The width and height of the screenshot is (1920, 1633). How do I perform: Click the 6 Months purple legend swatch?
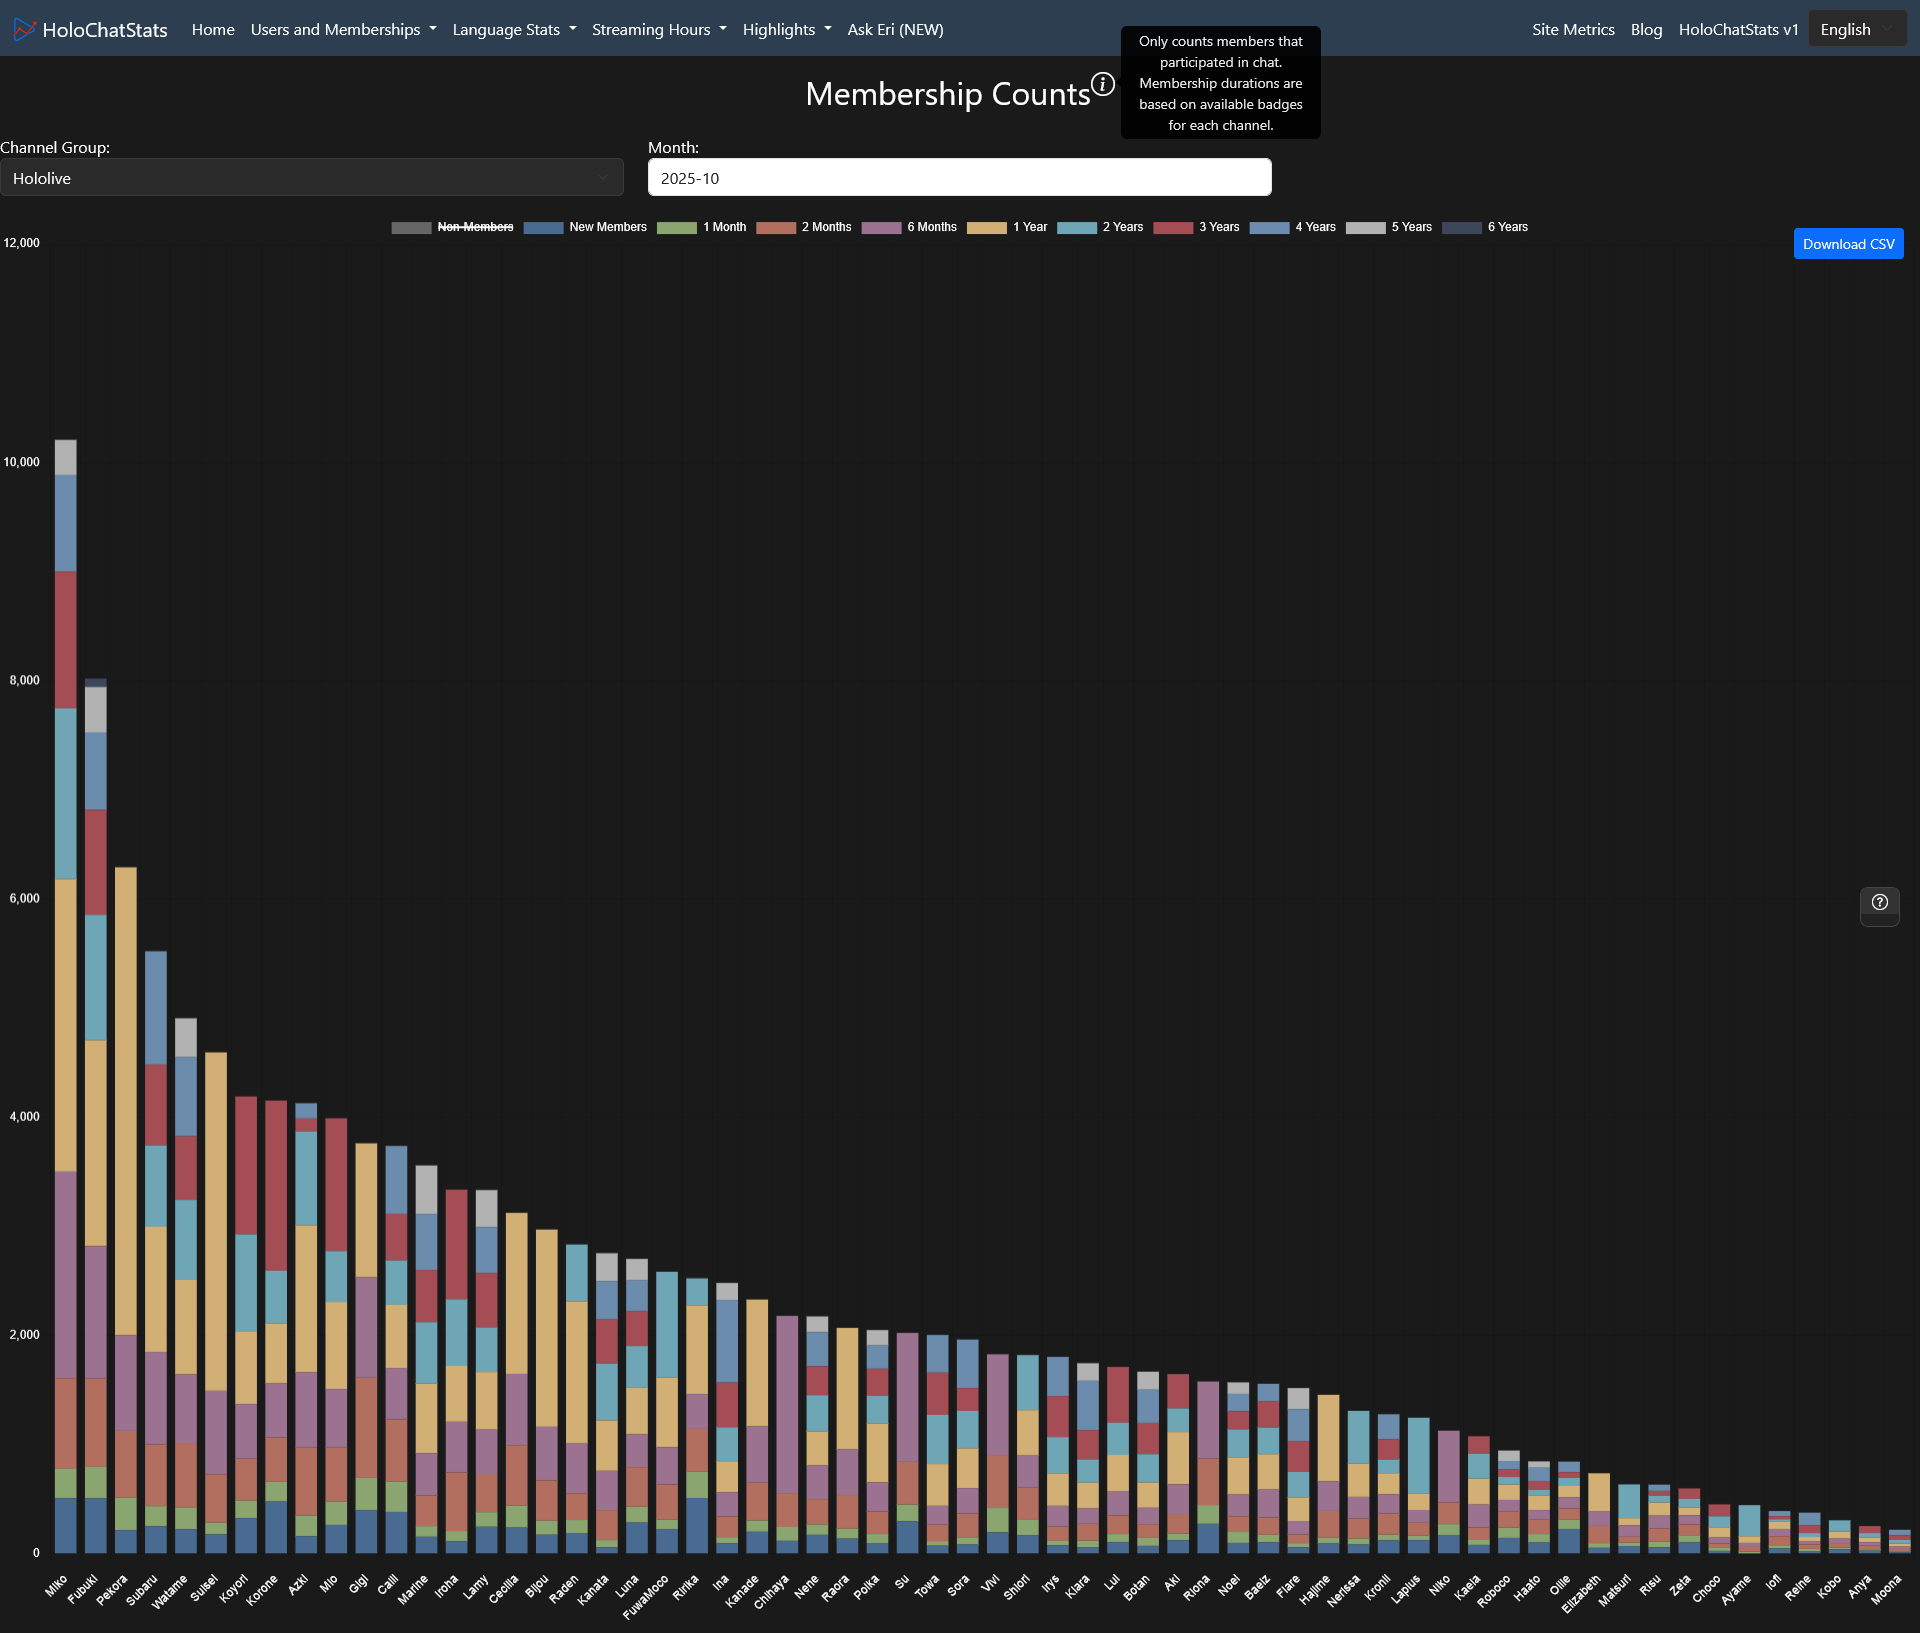tap(881, 227)
